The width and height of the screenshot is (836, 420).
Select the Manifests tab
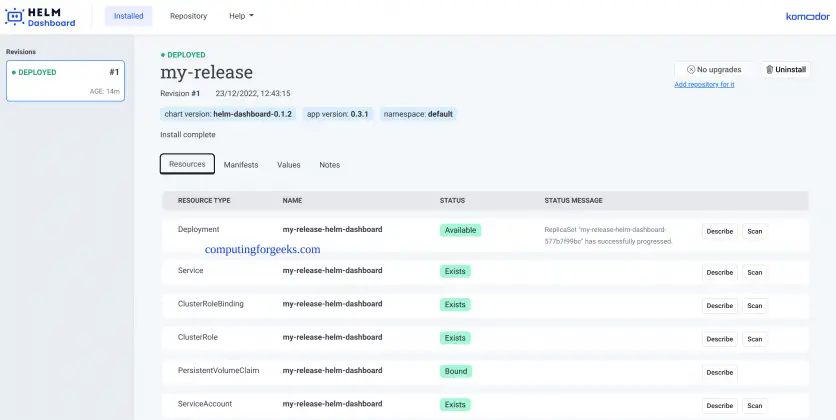(241, 165)
